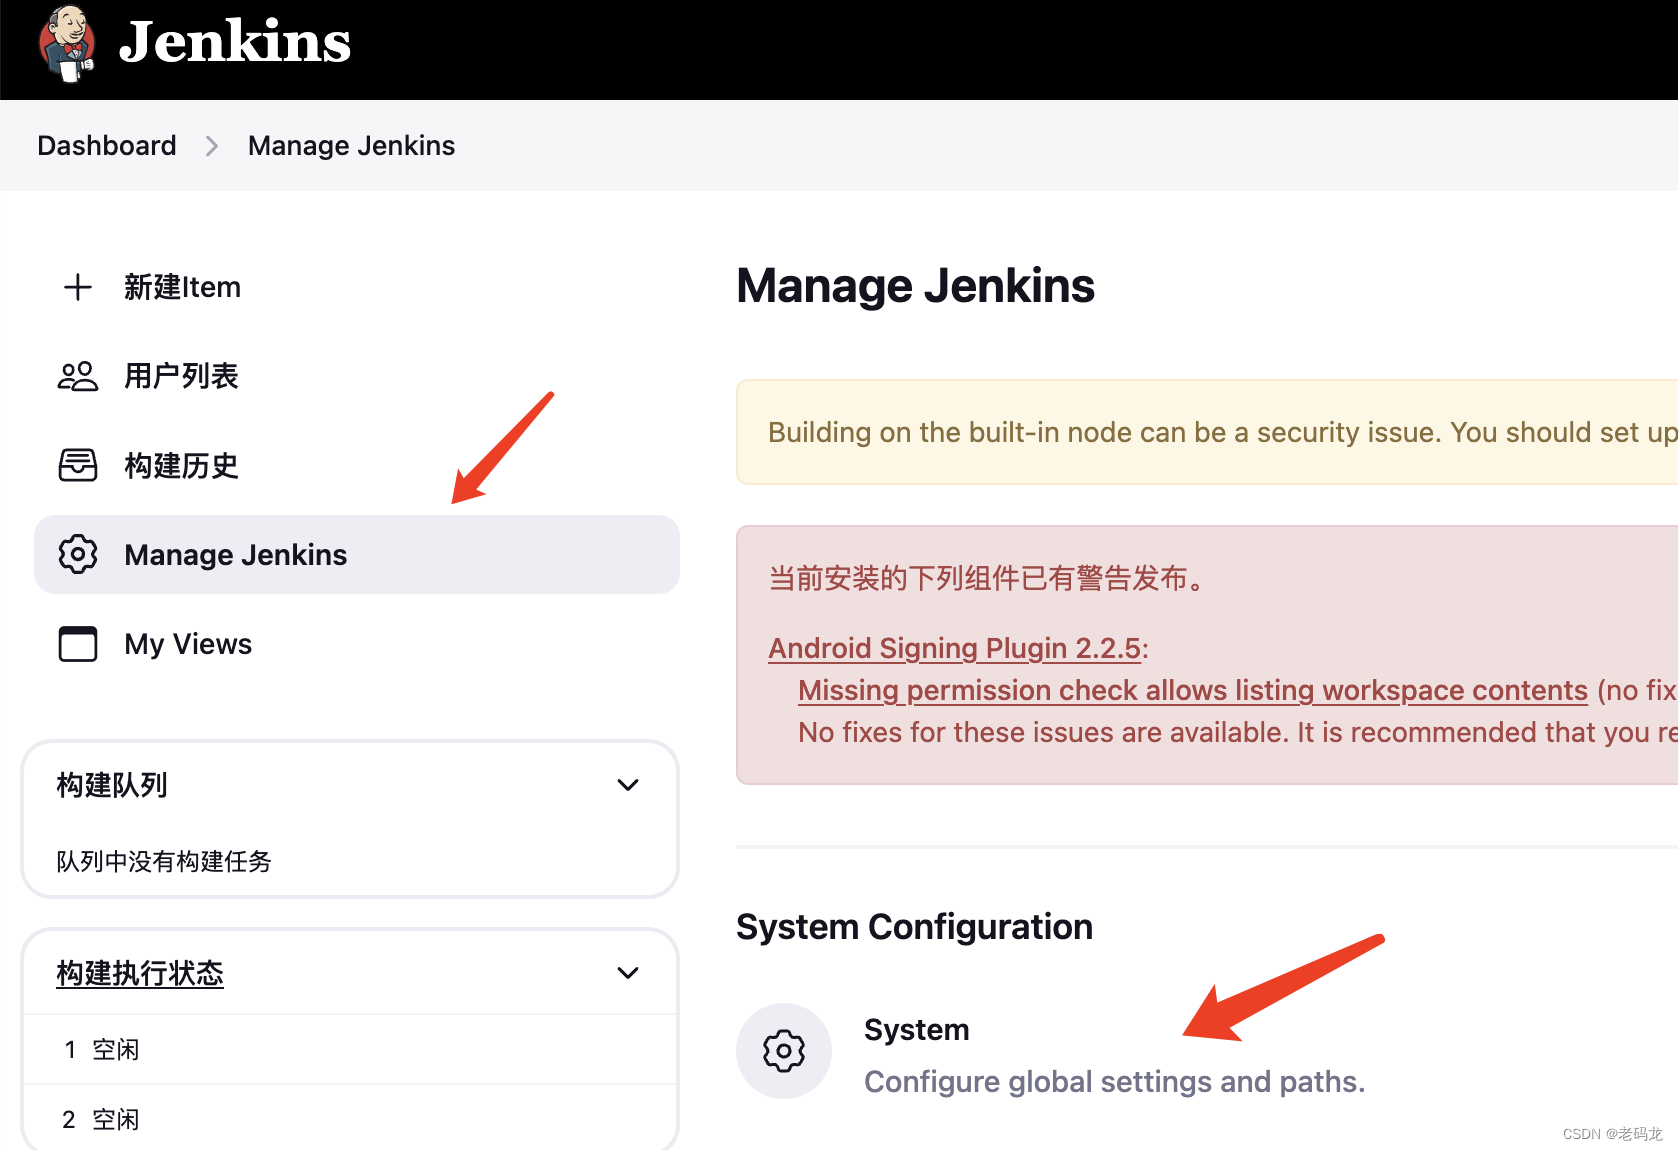This screenshot has width=1678, height=1150.
Task: Click the 构建队列 panel heading
Action: tap(112, 785)
